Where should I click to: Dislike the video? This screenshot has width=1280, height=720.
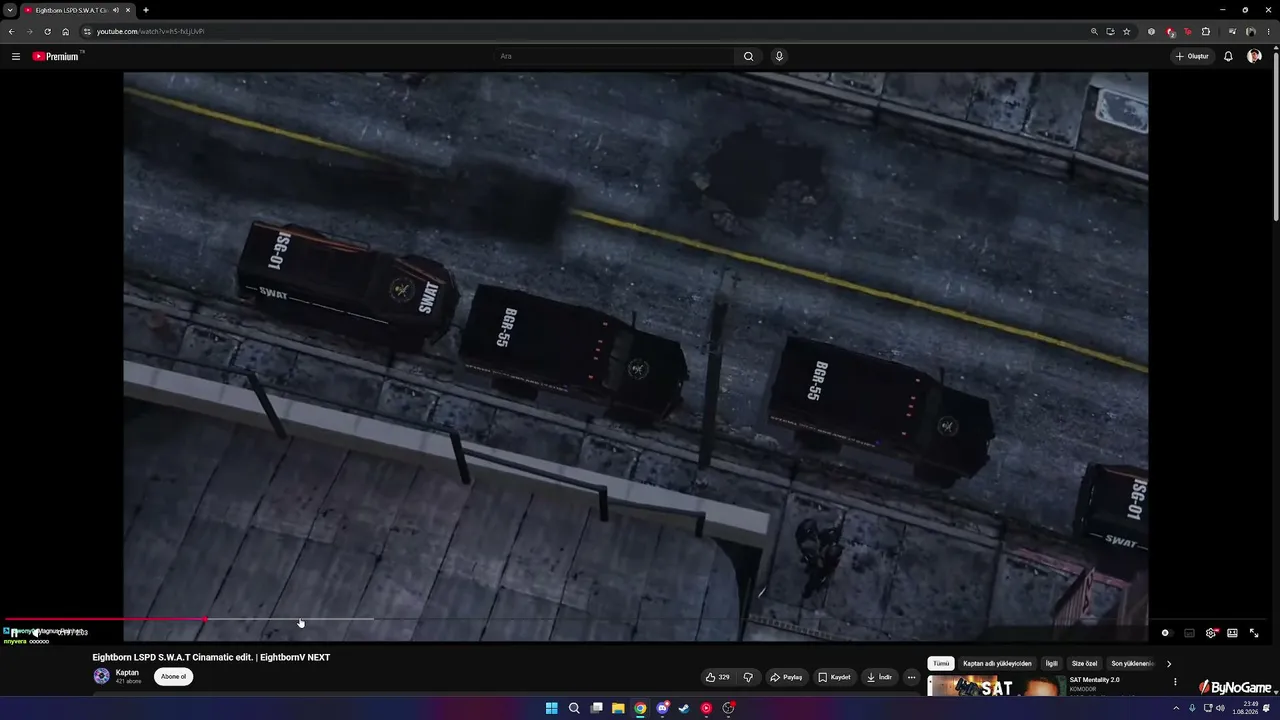pyautogui.click(x=748, y=677)
